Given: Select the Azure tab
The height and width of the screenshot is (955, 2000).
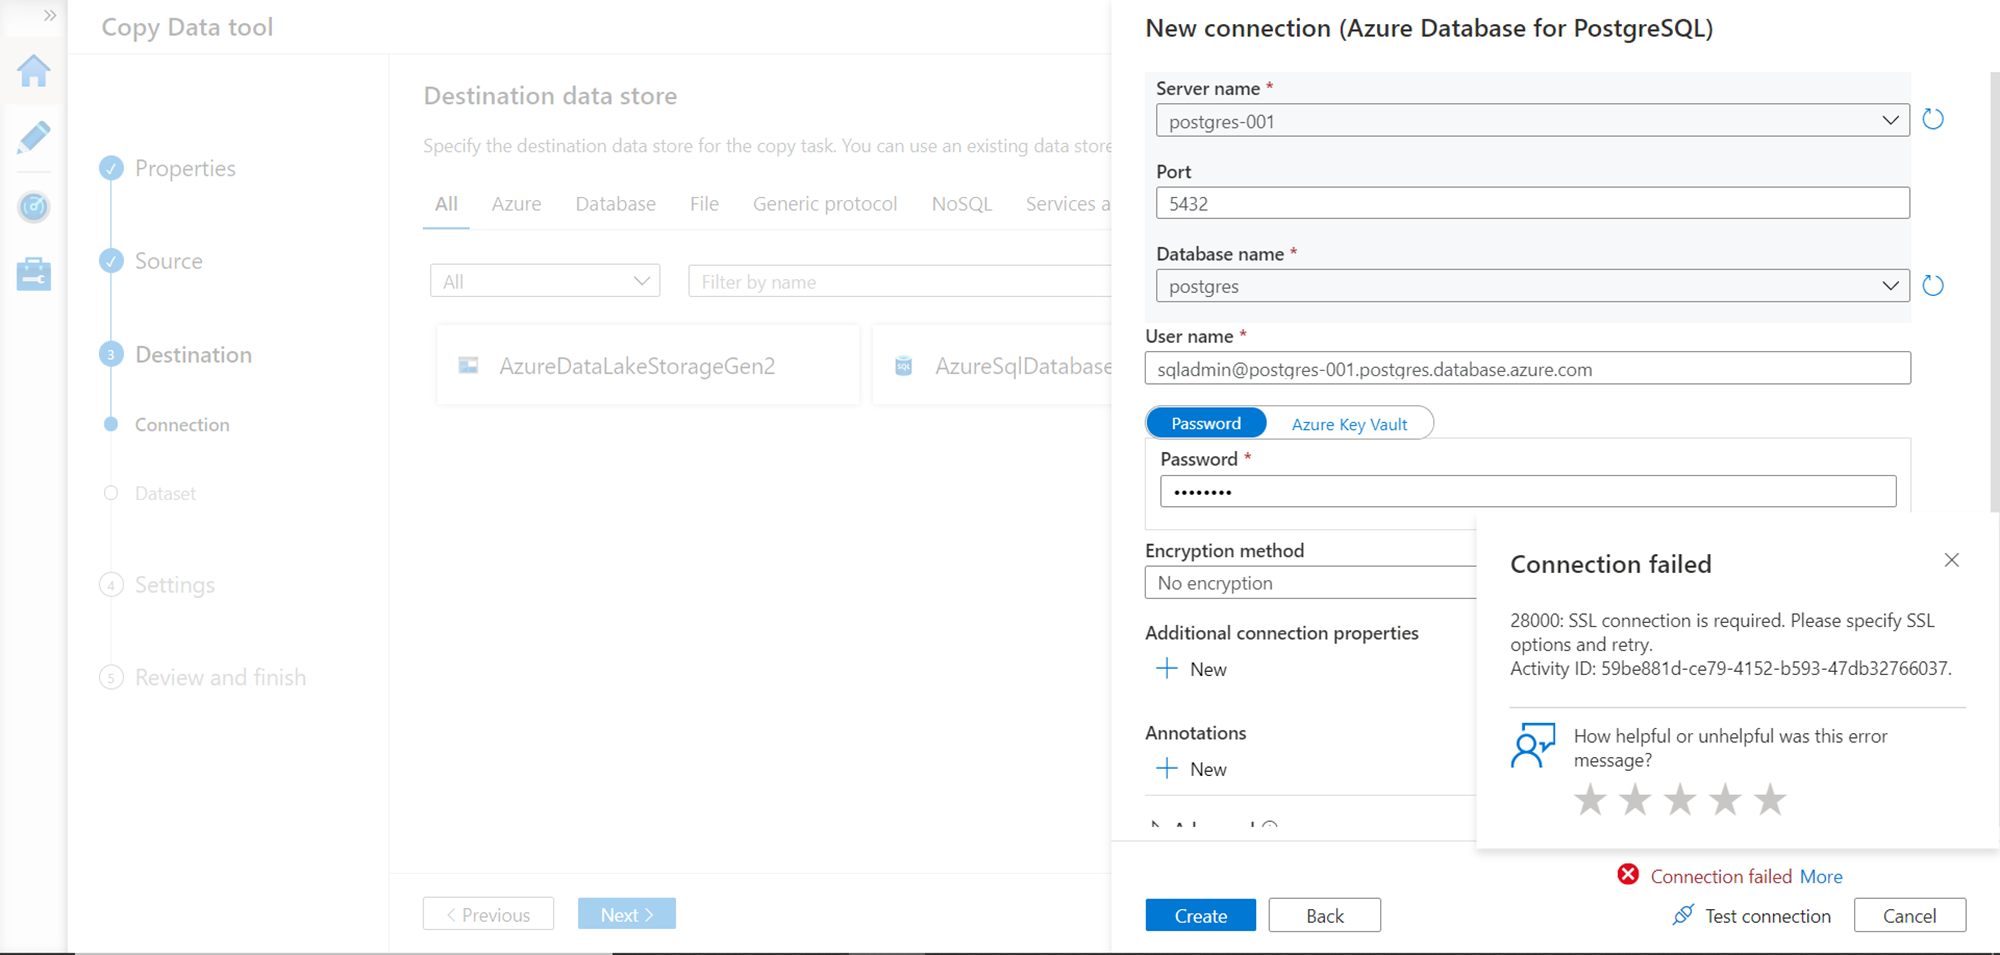Looking at the screenshot, I should [x=516, y=204].
